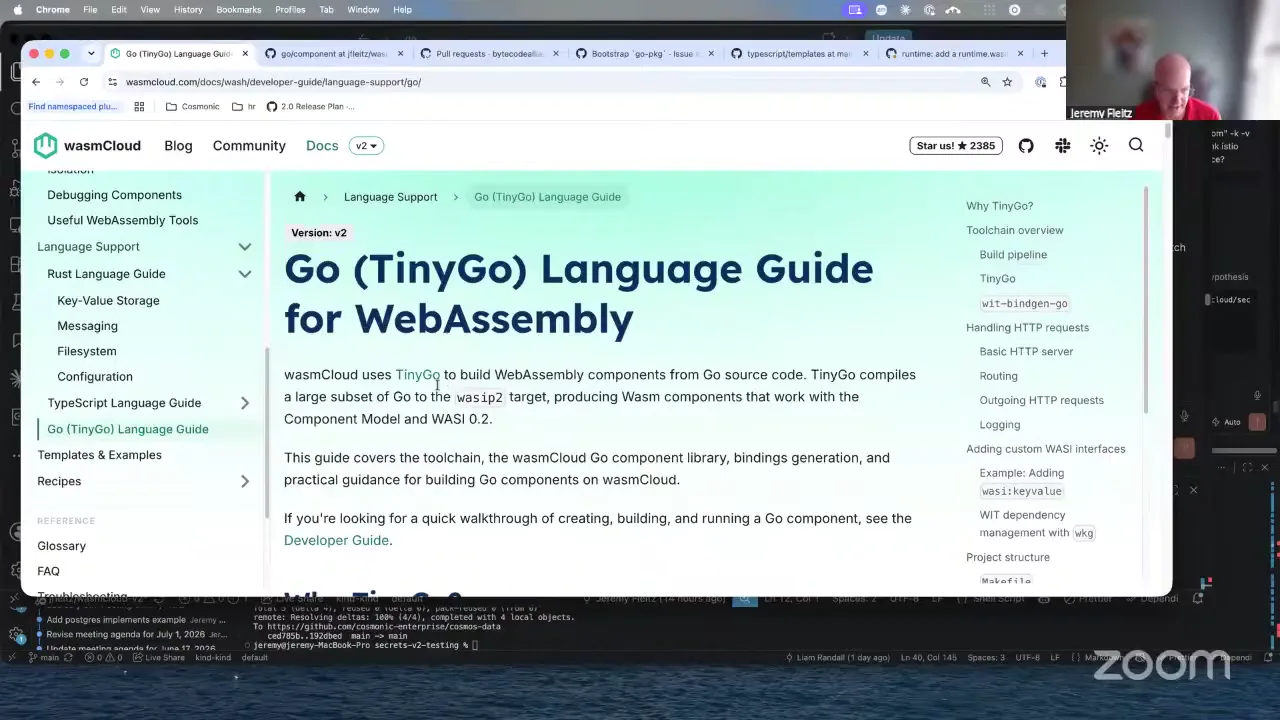The image size is (1280, 720).
Task: Open the Bookmarks menu in menu bar
Action: click(238, 10)
